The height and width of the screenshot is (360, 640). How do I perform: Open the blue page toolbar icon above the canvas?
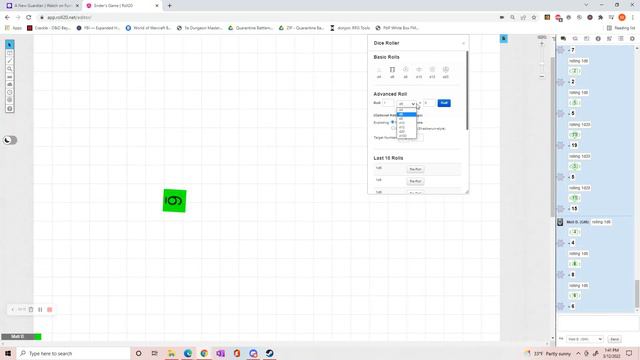504,38
